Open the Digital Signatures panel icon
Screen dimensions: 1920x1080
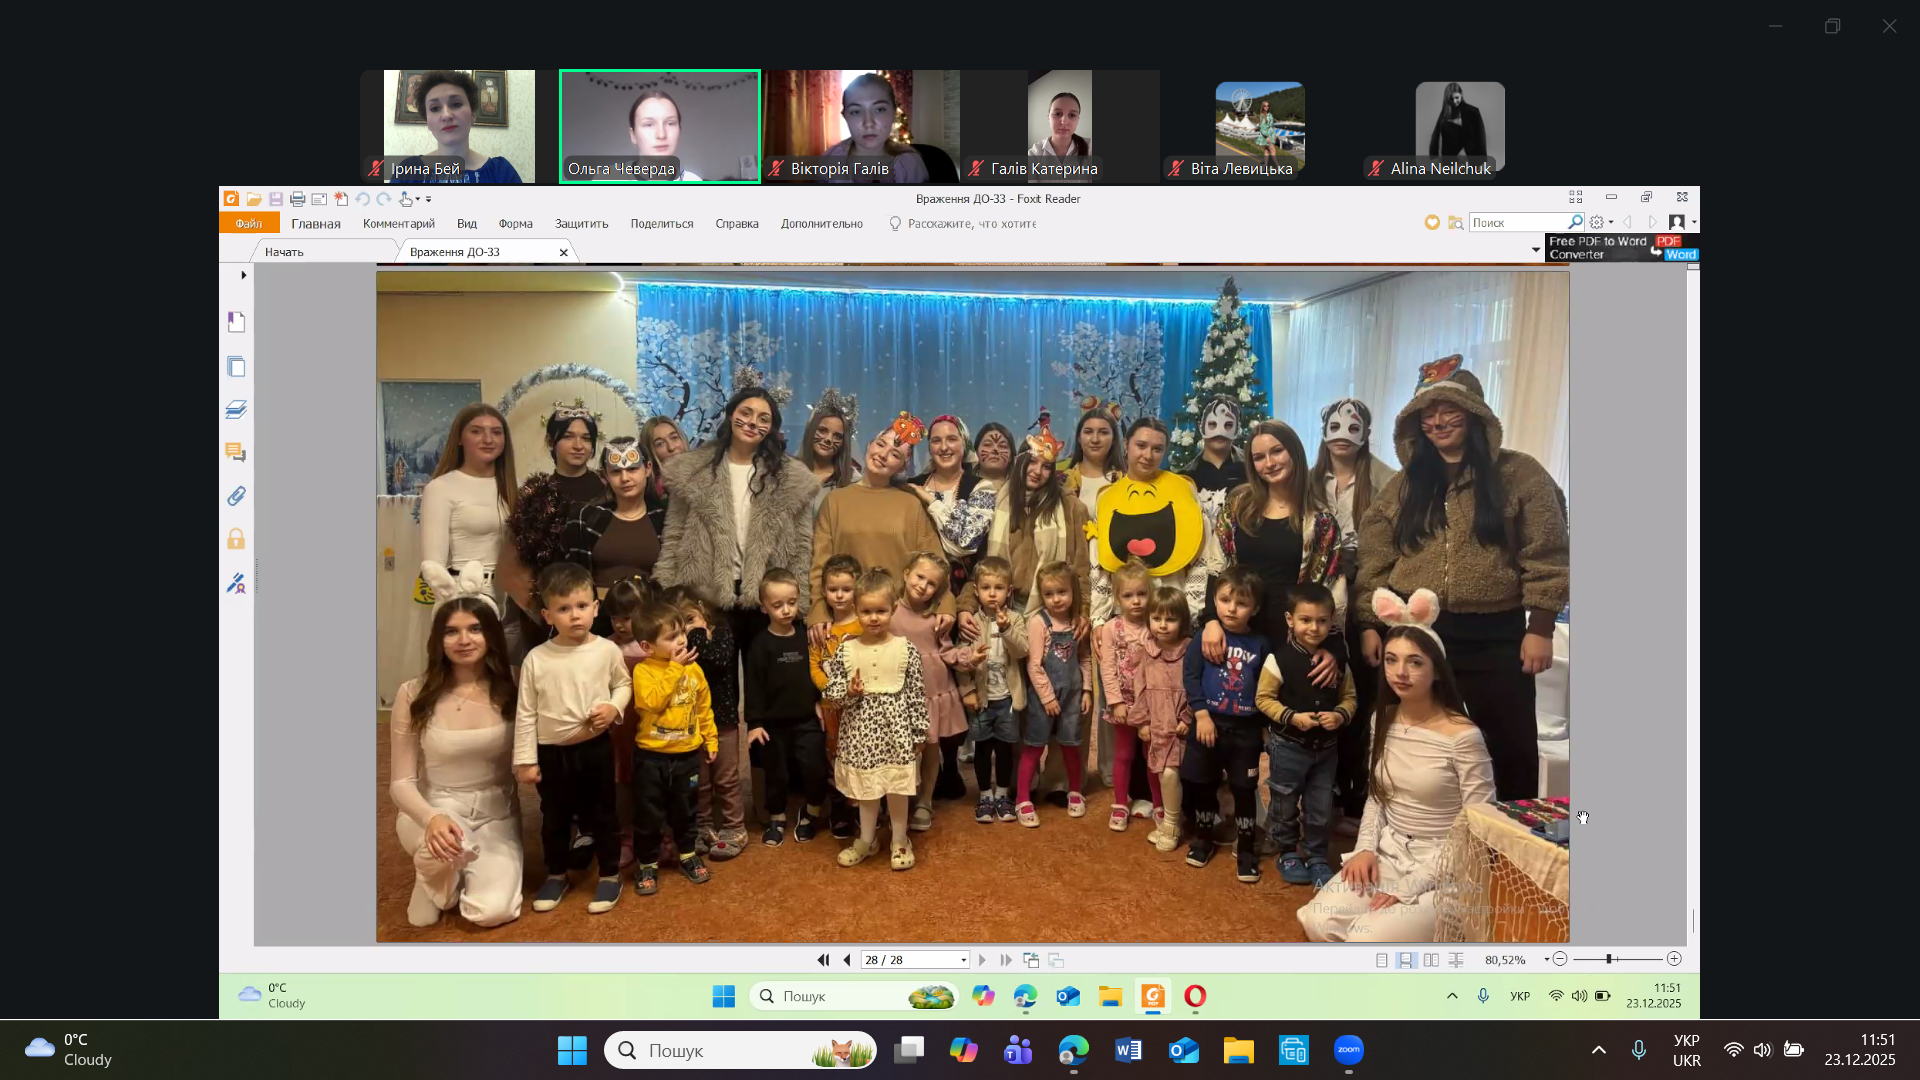tap(236, 583)
